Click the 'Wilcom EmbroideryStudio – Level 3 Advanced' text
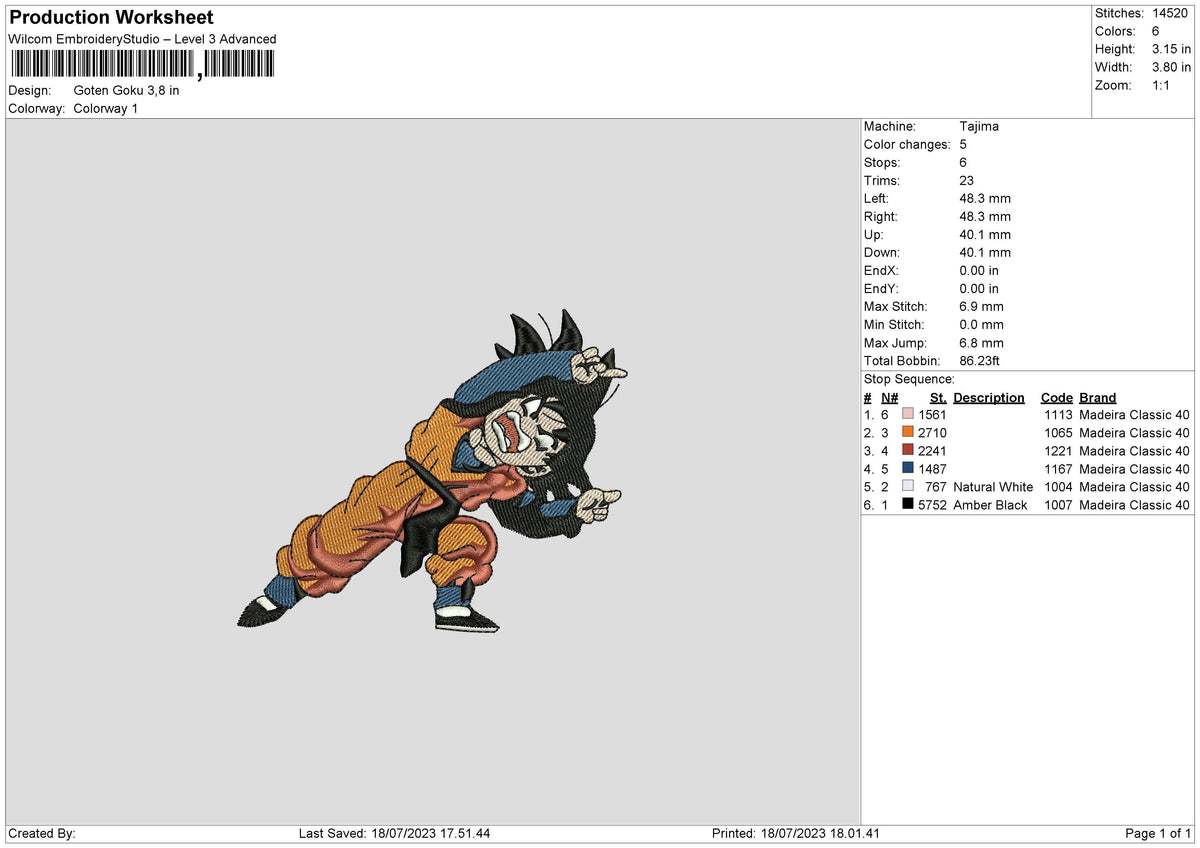 [x=142, y=39]
